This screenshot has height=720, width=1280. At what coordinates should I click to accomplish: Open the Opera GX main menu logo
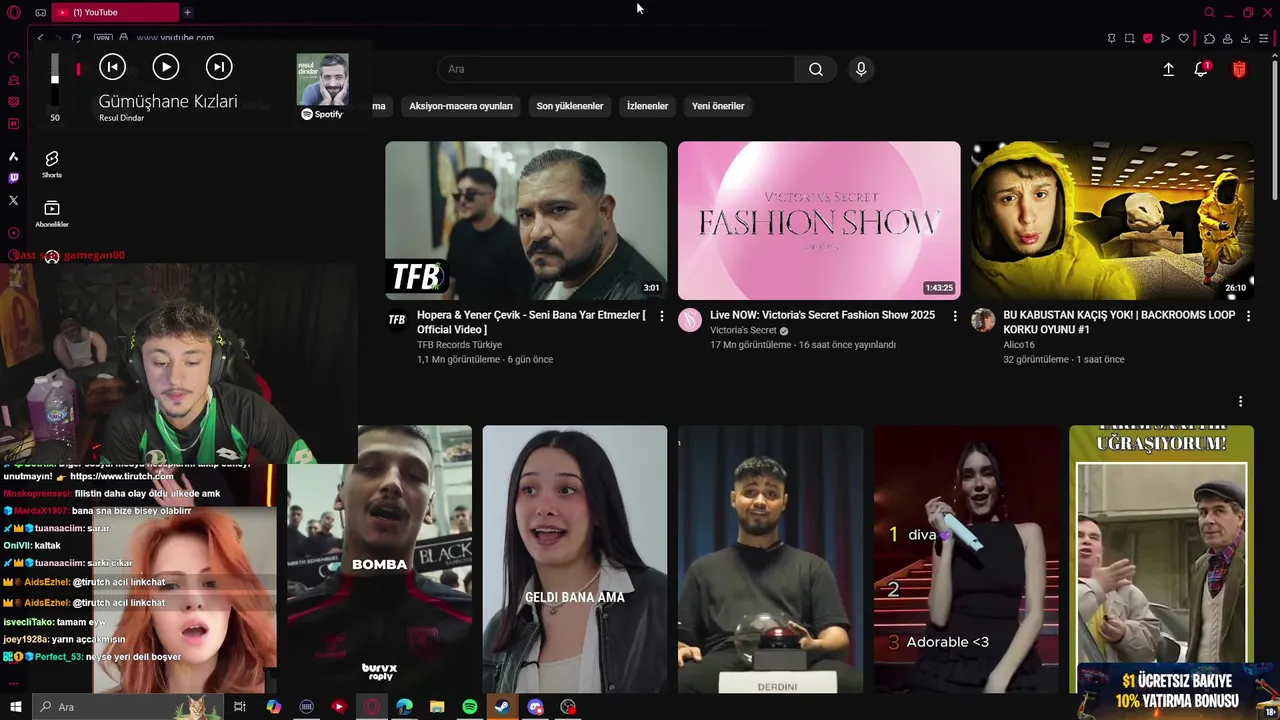[13, 12]
